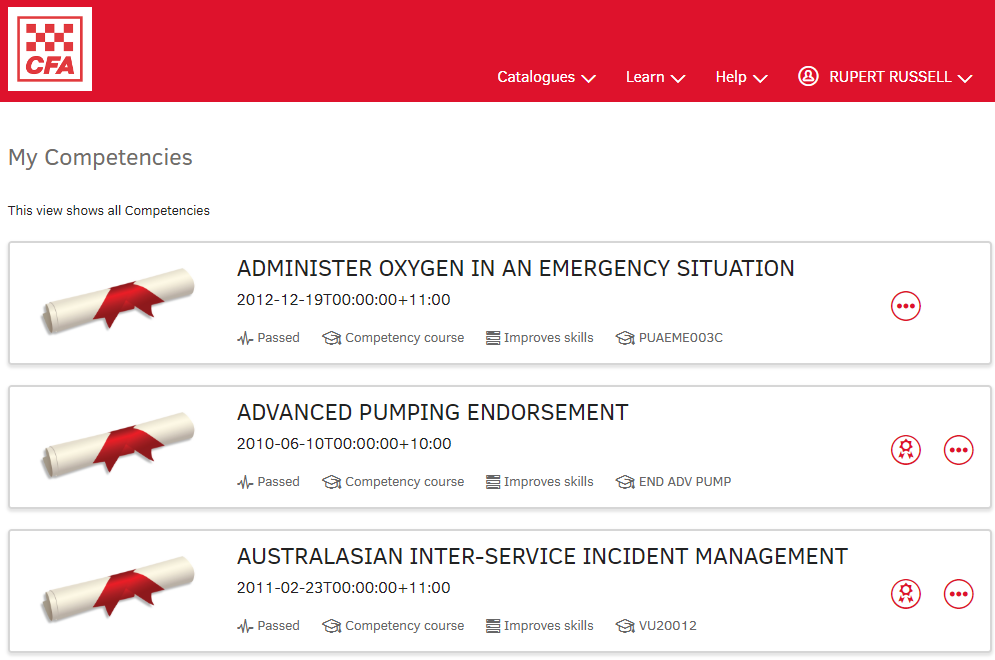The height and width of the screenshot is (660, 995).
Task: Open ADMINISTER OXYGEN IN AN EMERGENCY SITUATION title
Action: tap(515, 268)
